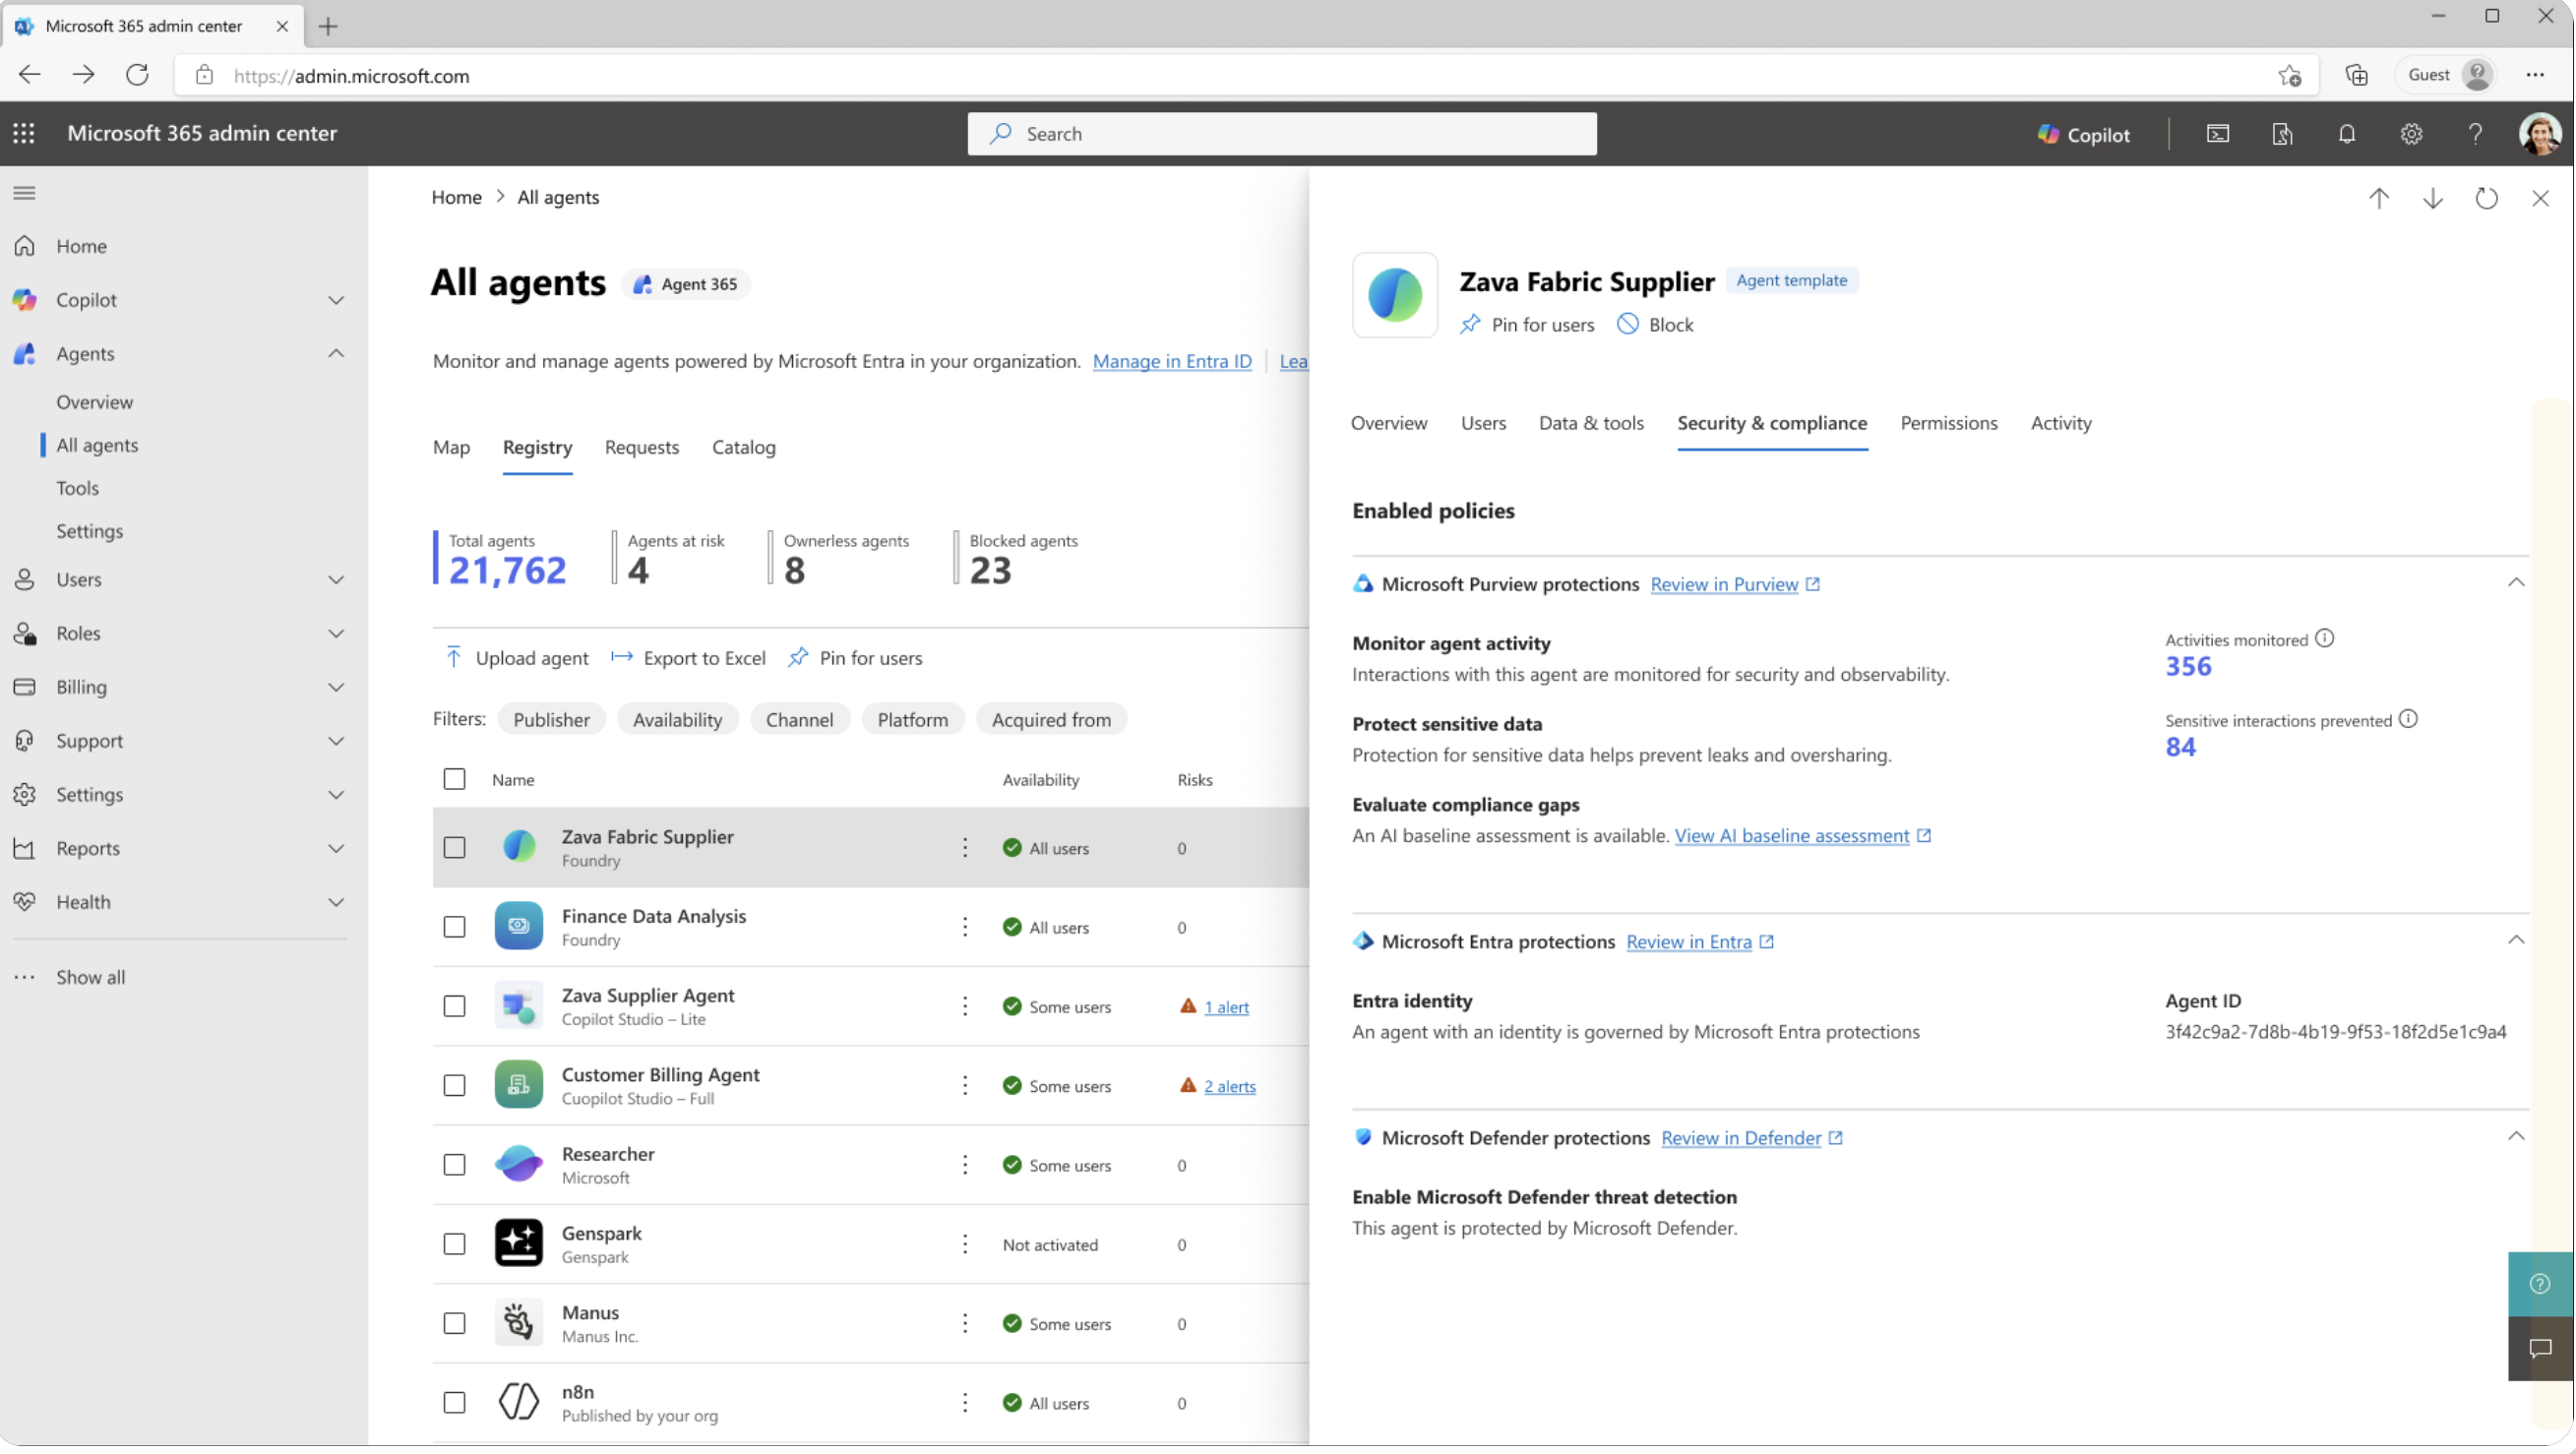Open the Permissions tab in details panel

pos(1950,423)
